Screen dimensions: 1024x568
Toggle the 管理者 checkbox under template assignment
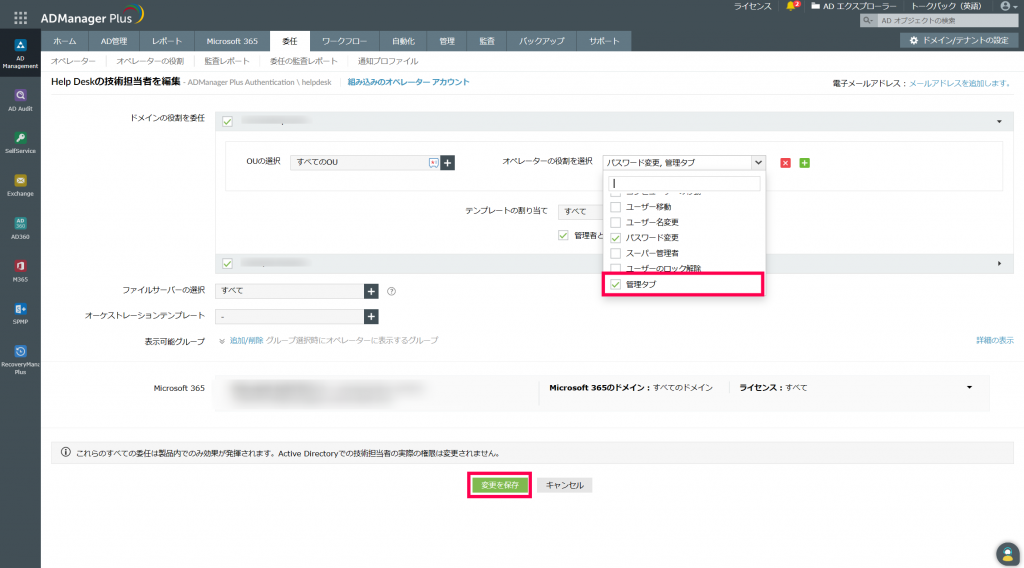coord(563,235)
